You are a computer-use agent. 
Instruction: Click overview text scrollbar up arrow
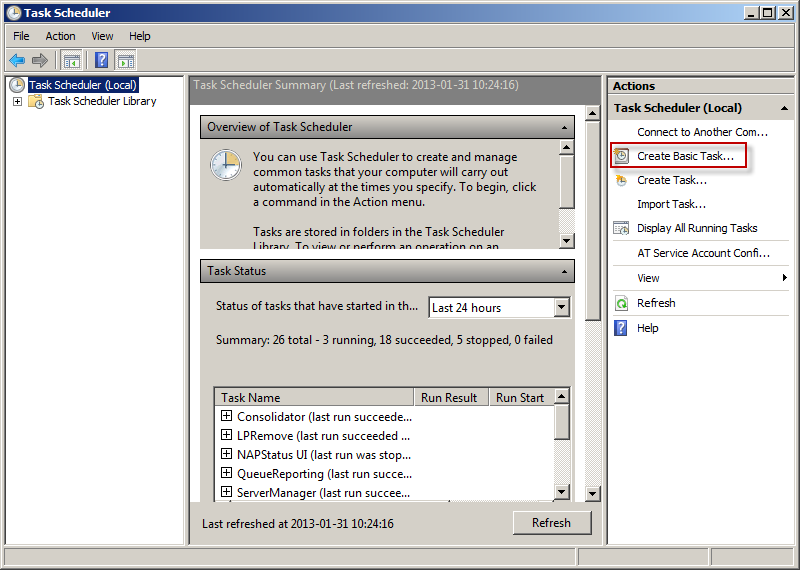(566, 148)
